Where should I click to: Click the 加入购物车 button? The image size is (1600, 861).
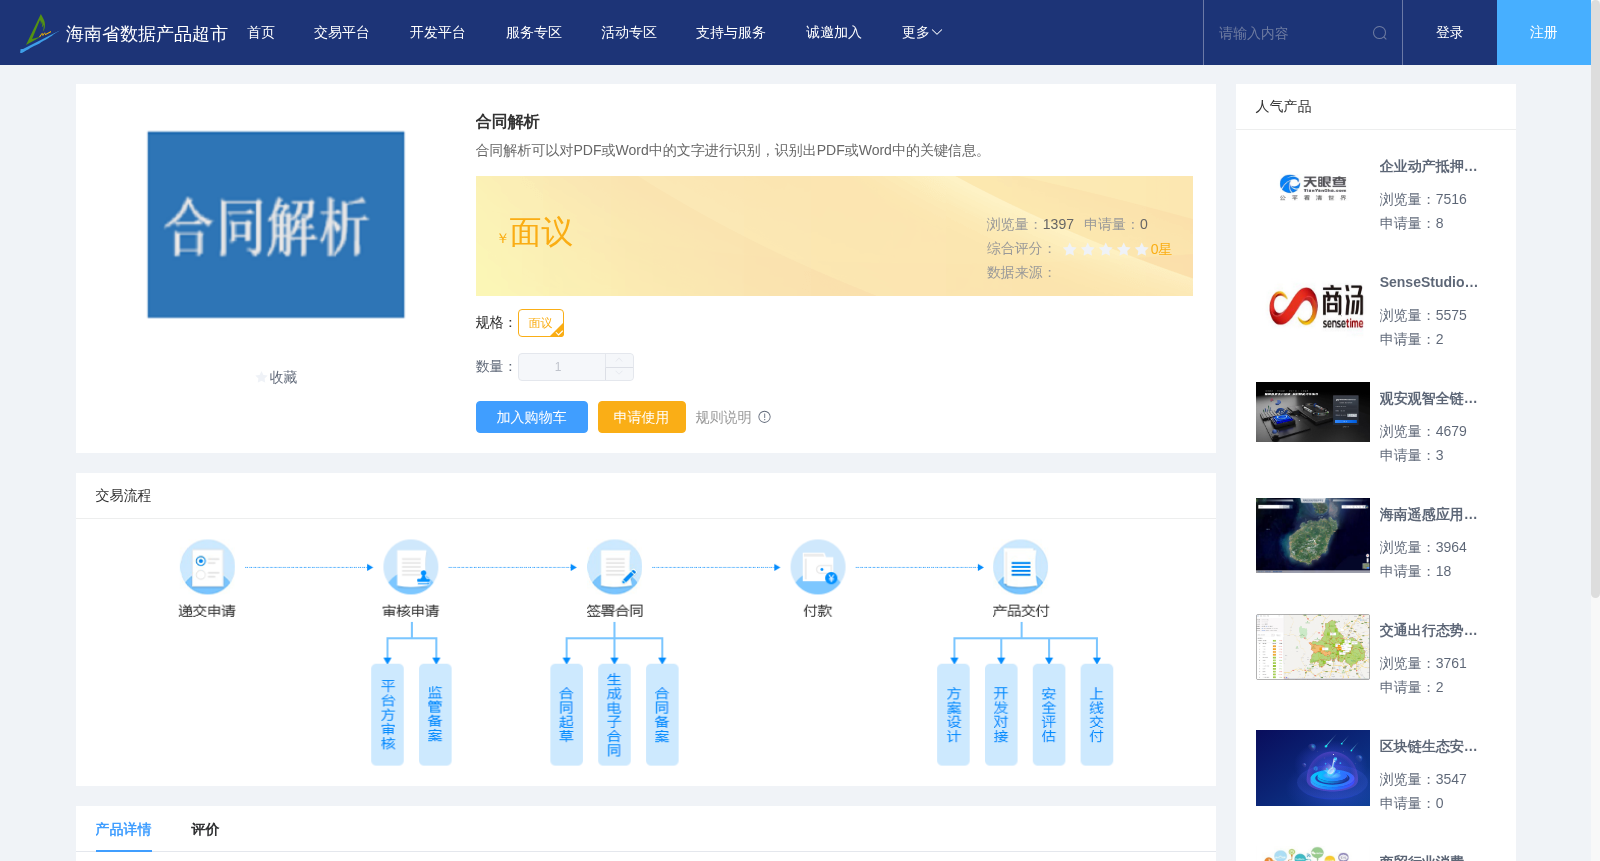[532, 417]
